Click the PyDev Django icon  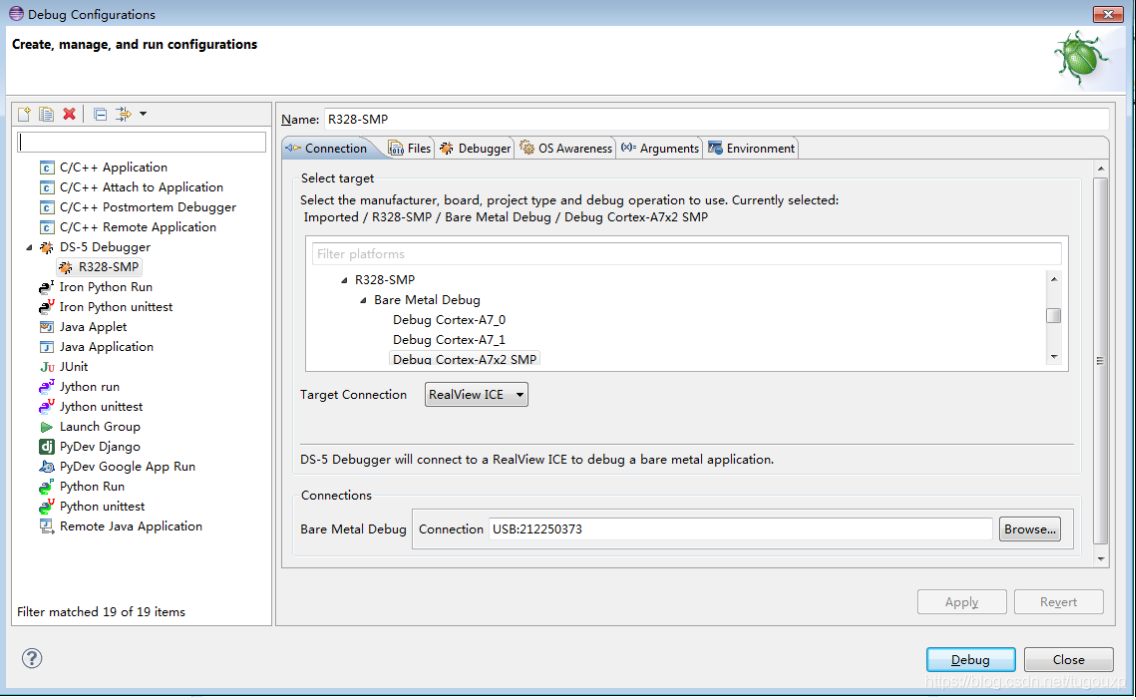click(x=46, y=446)
